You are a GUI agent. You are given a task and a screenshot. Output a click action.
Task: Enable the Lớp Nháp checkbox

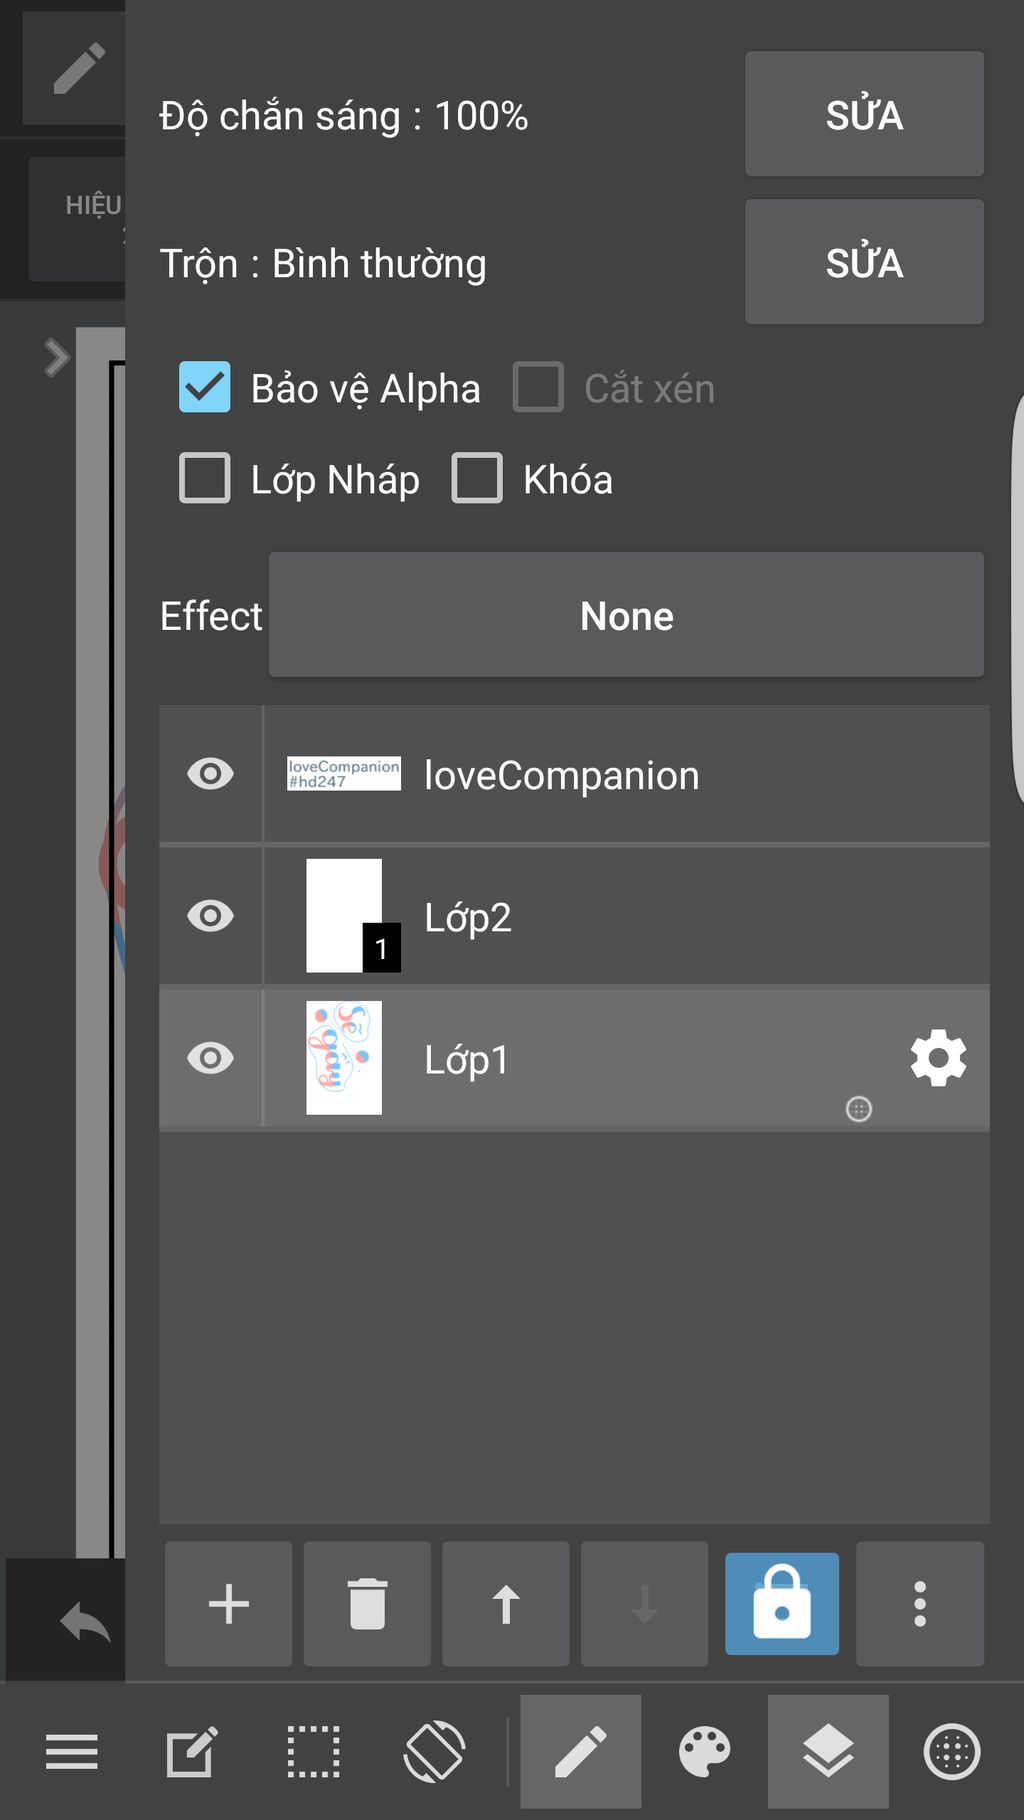click(x=205, y=478)
